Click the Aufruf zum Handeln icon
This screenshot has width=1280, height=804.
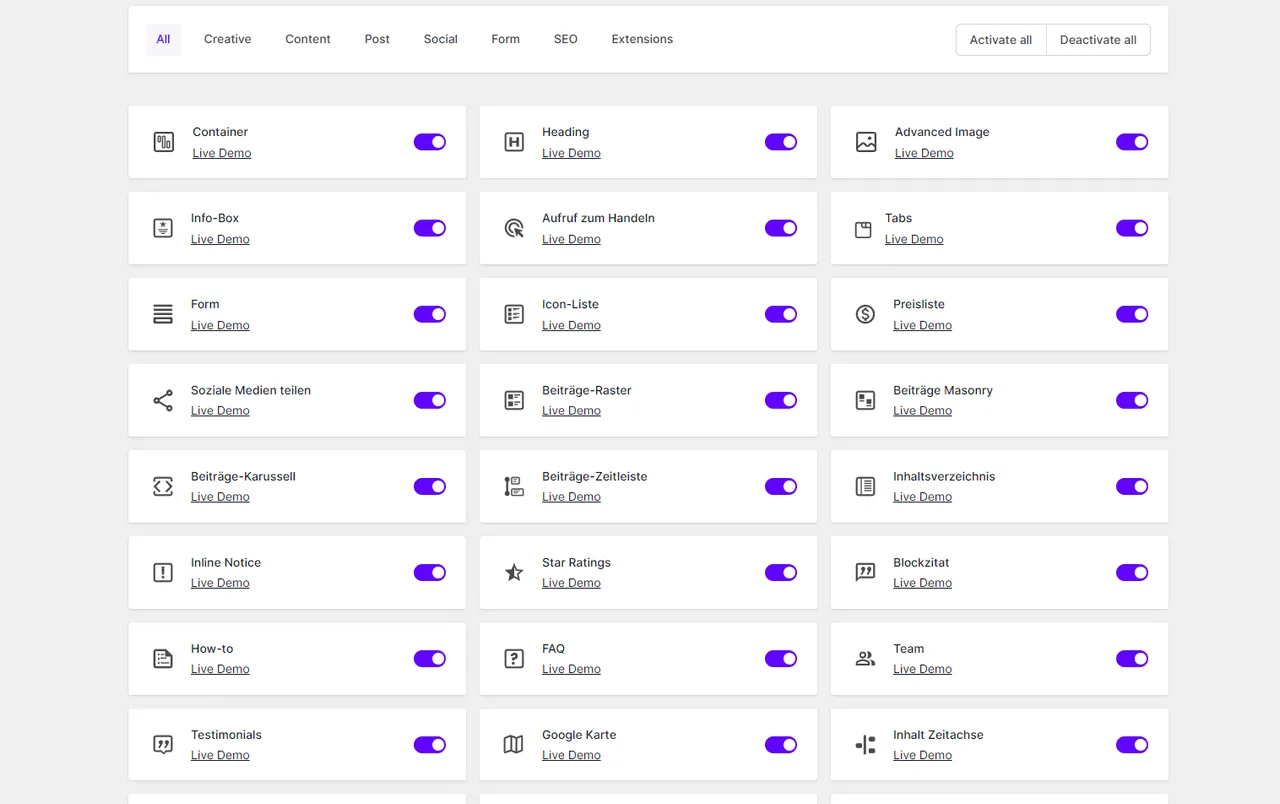[514, 228]
